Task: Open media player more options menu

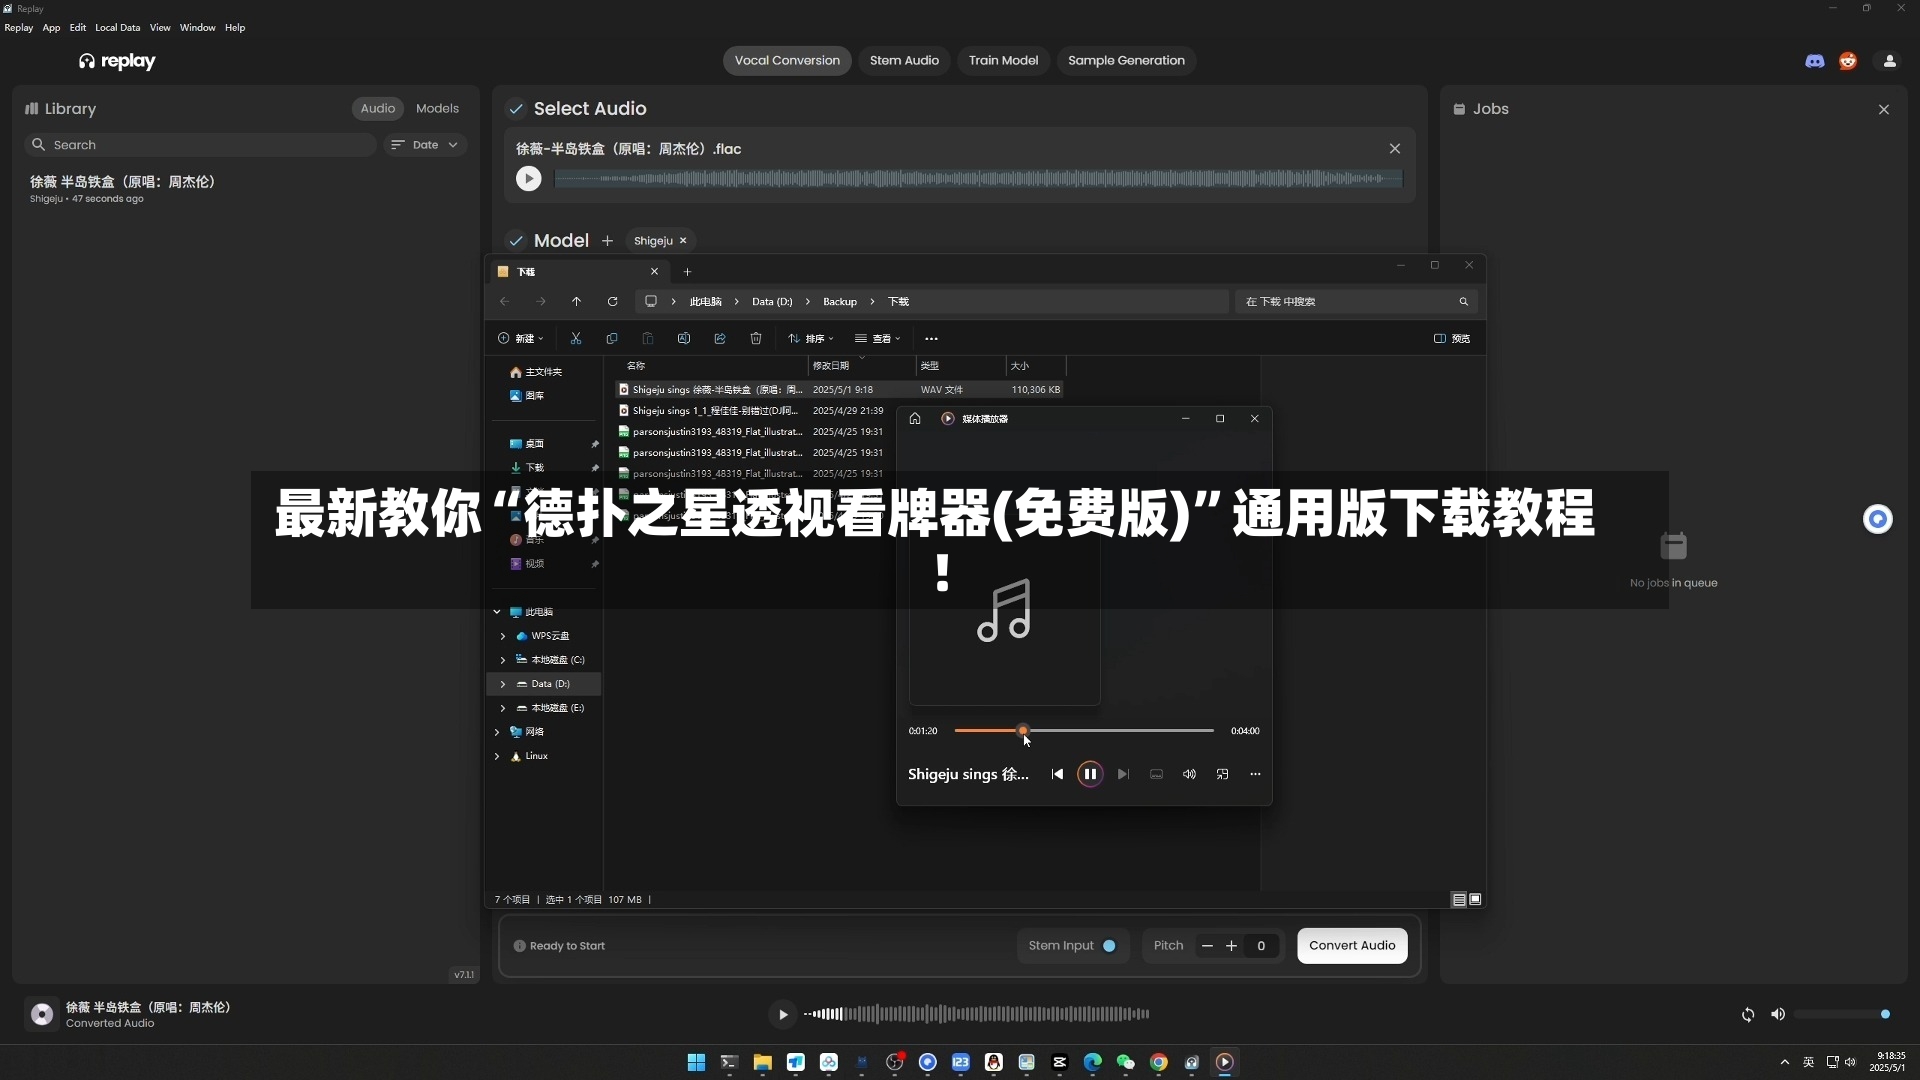Action: tap(1255, 774)
